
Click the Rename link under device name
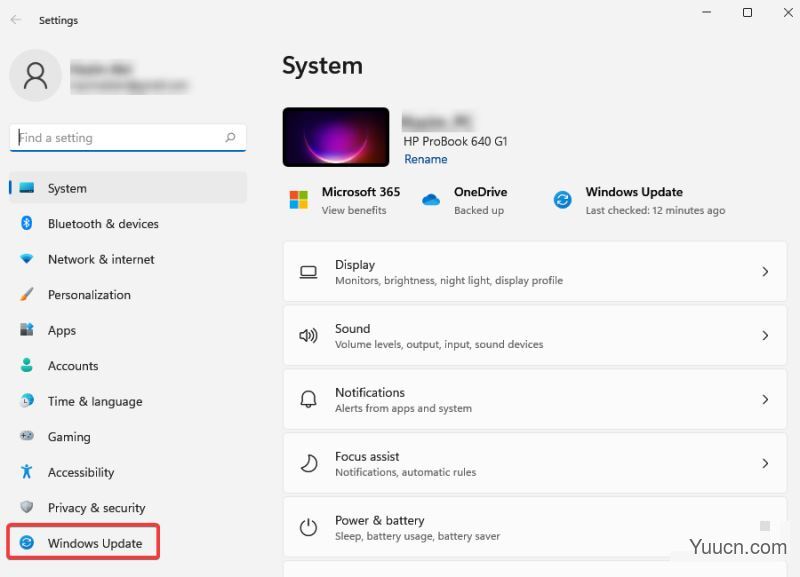coord(426,159)
